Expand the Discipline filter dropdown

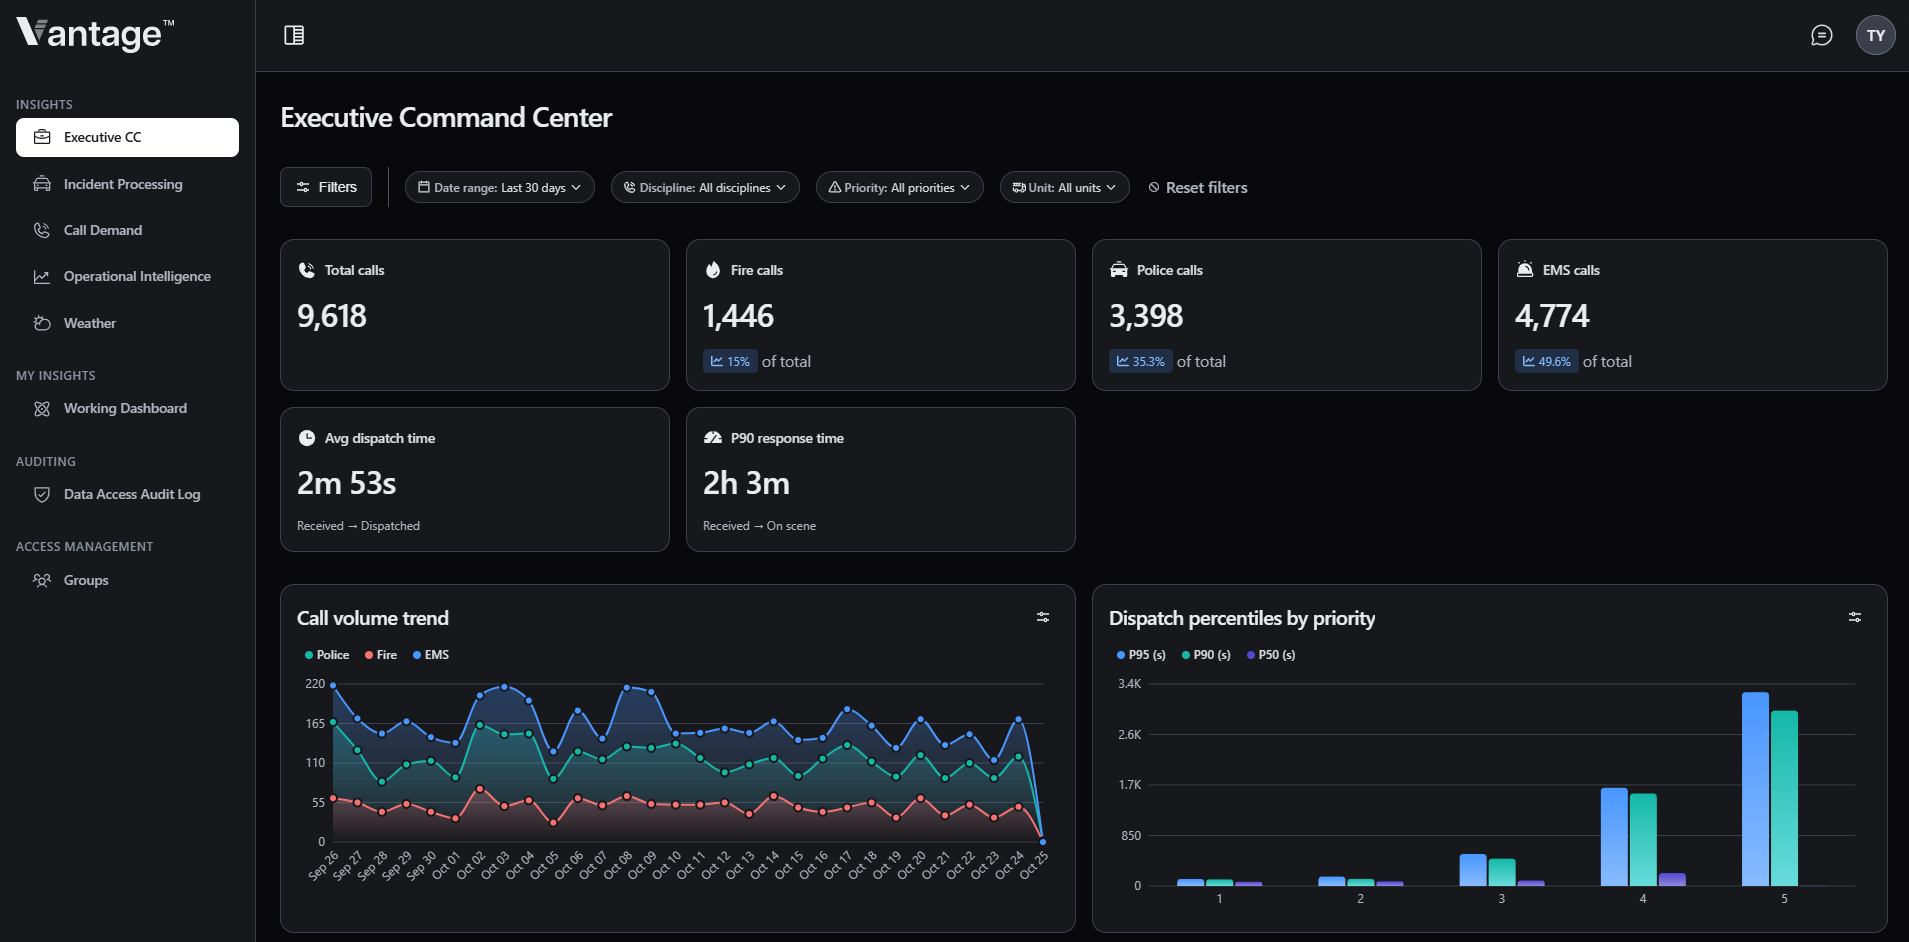(705, 187)
